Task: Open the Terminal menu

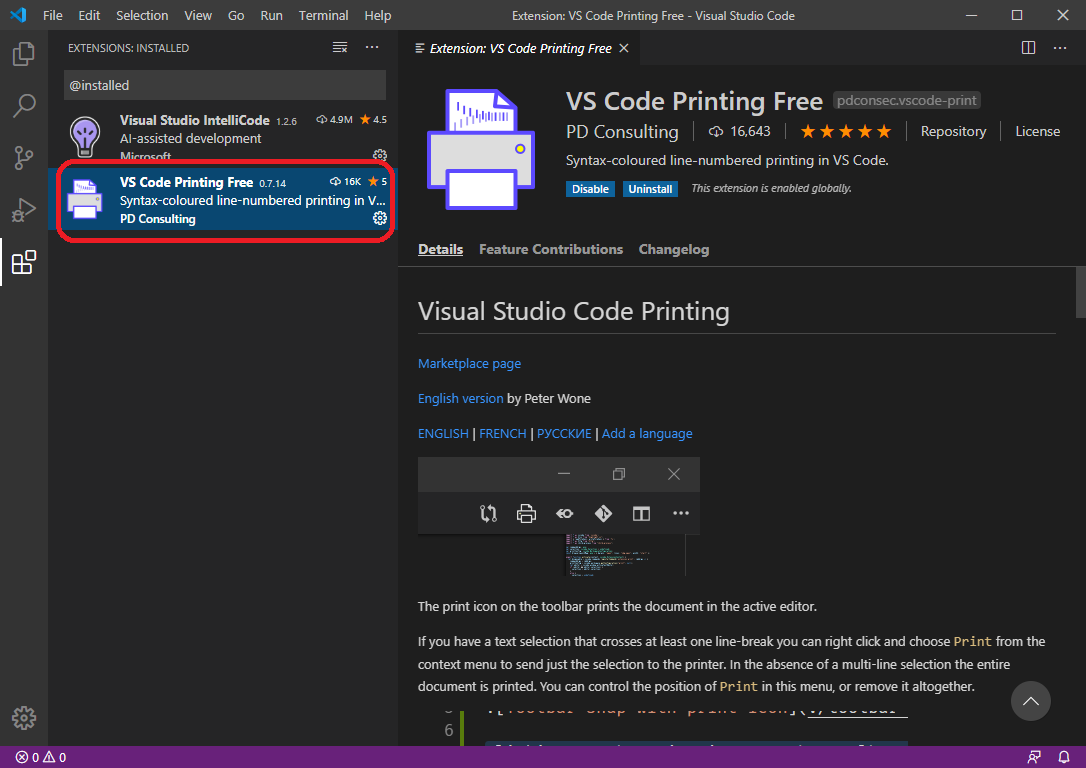Action: pos(323,16)
